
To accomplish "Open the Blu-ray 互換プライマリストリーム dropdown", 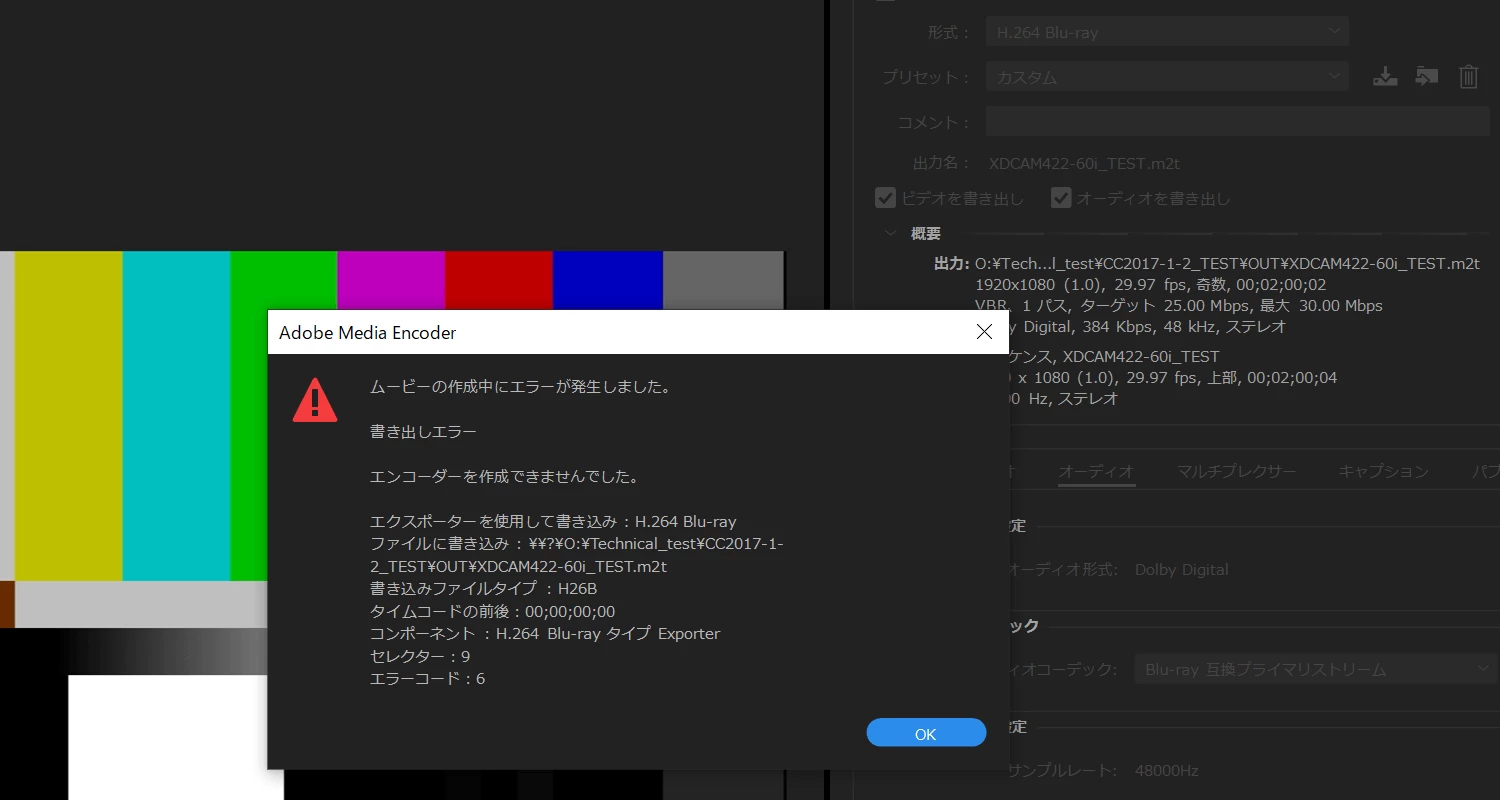I will tap(1315, 669).
